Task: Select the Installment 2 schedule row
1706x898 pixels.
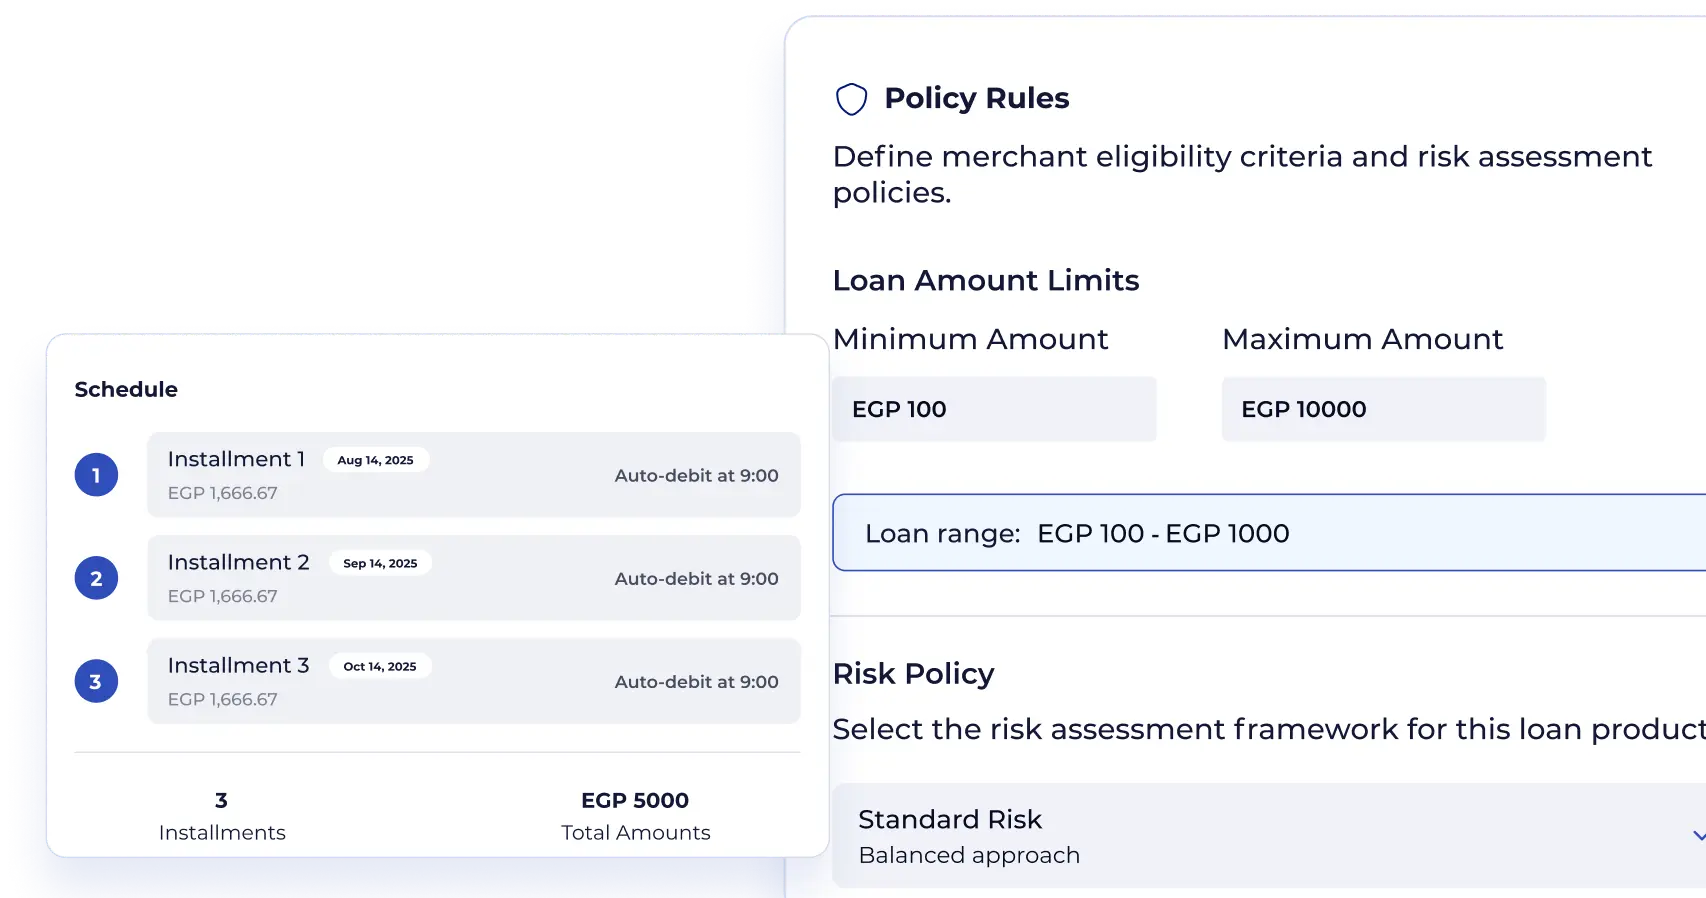Action: 473,578
